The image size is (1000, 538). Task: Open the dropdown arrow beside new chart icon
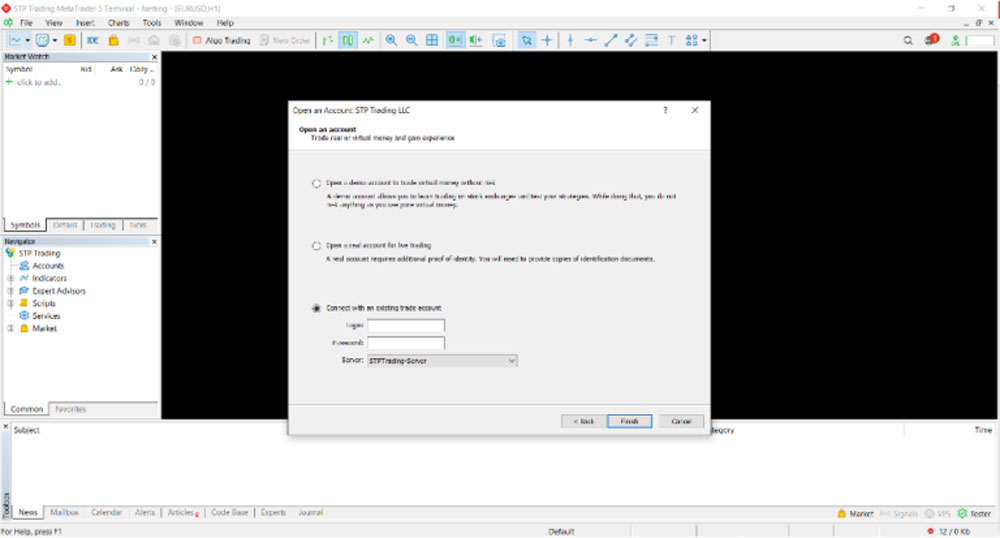point(27,40)
